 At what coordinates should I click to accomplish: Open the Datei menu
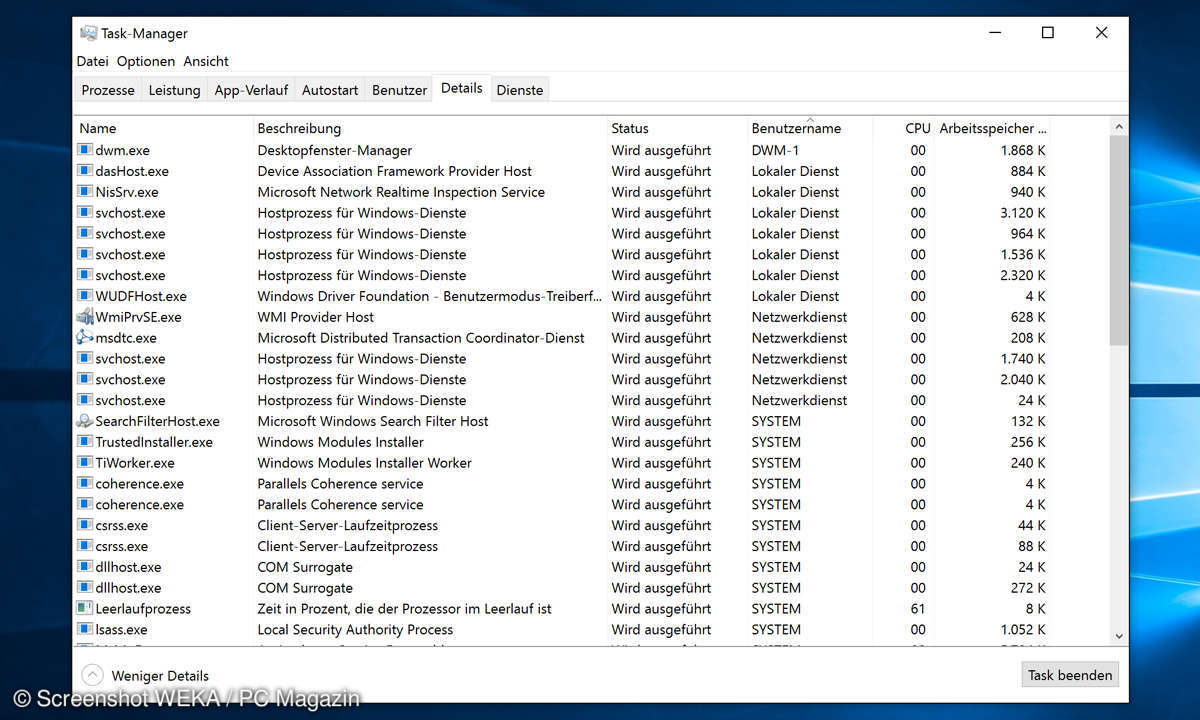click(x=92, y=61)
